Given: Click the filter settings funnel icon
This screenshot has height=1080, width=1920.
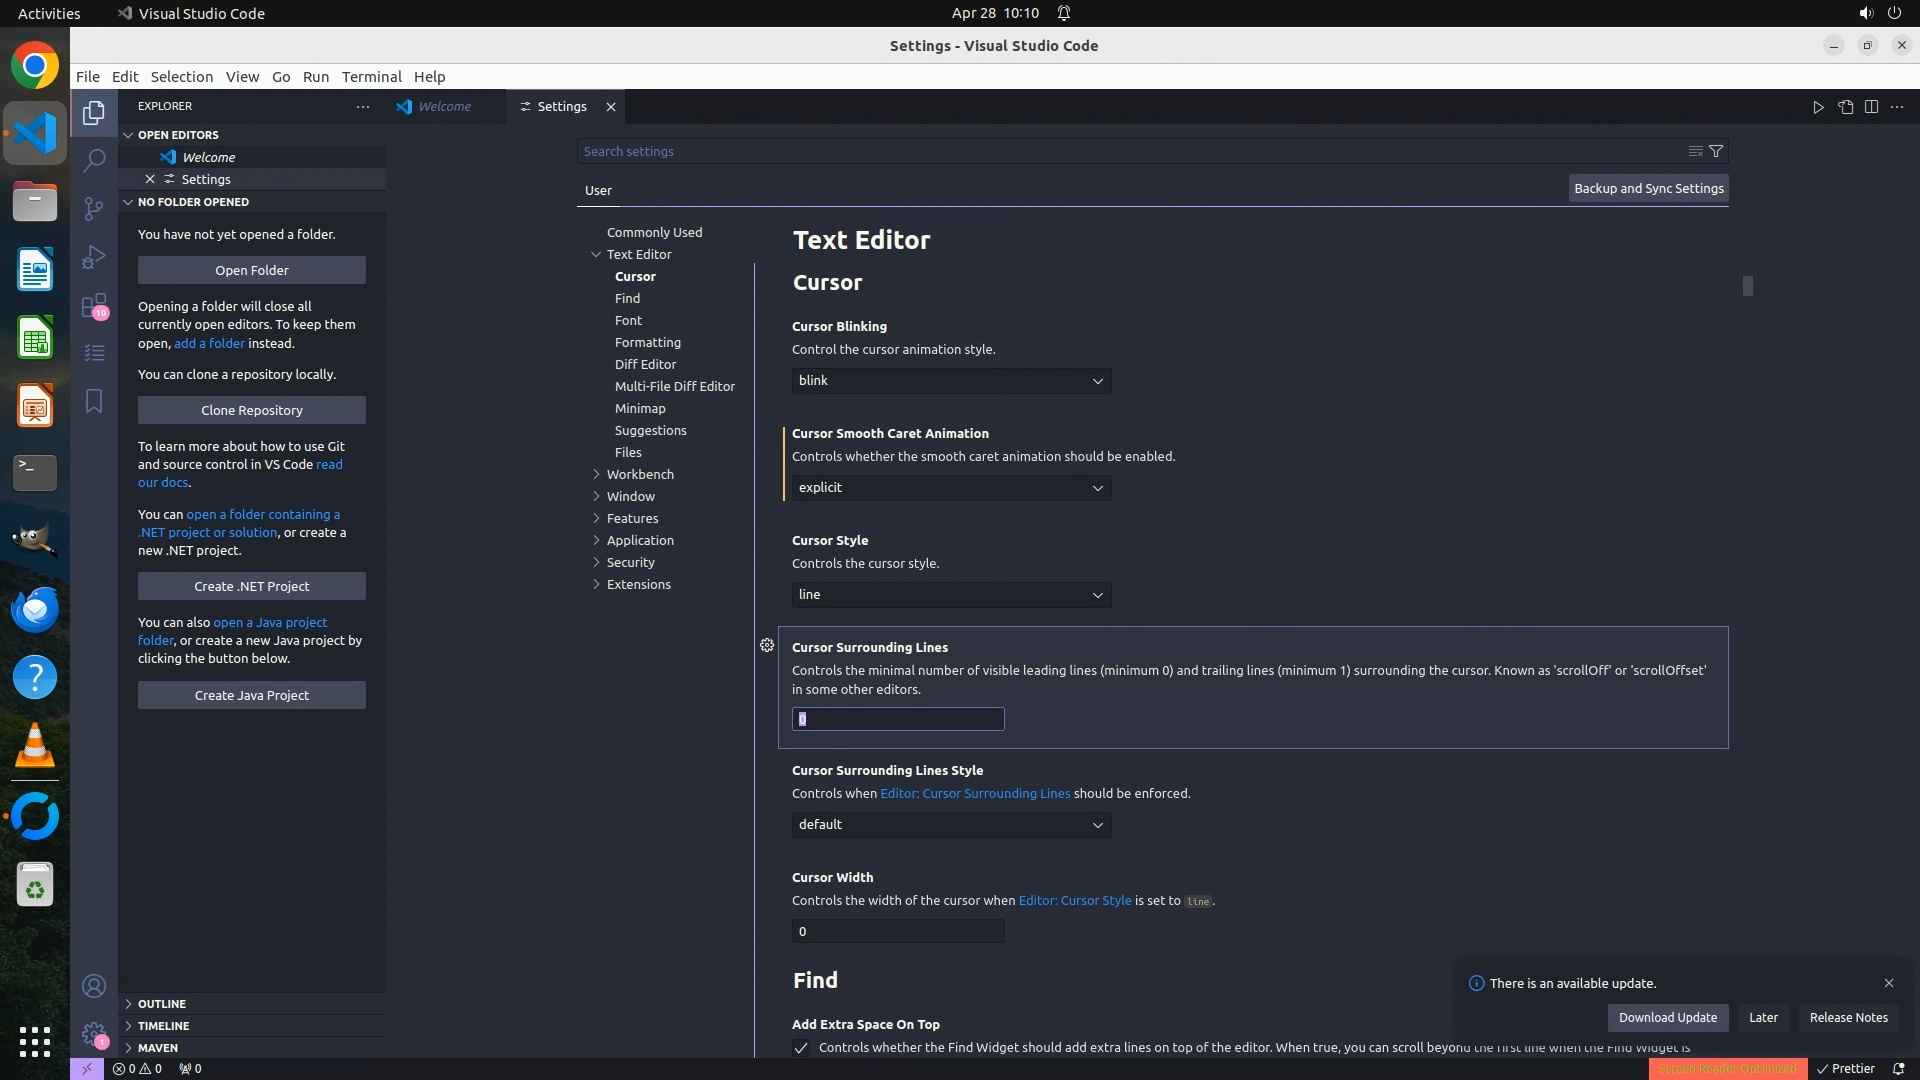Looking at the screenshot, I should (1716, 151).
